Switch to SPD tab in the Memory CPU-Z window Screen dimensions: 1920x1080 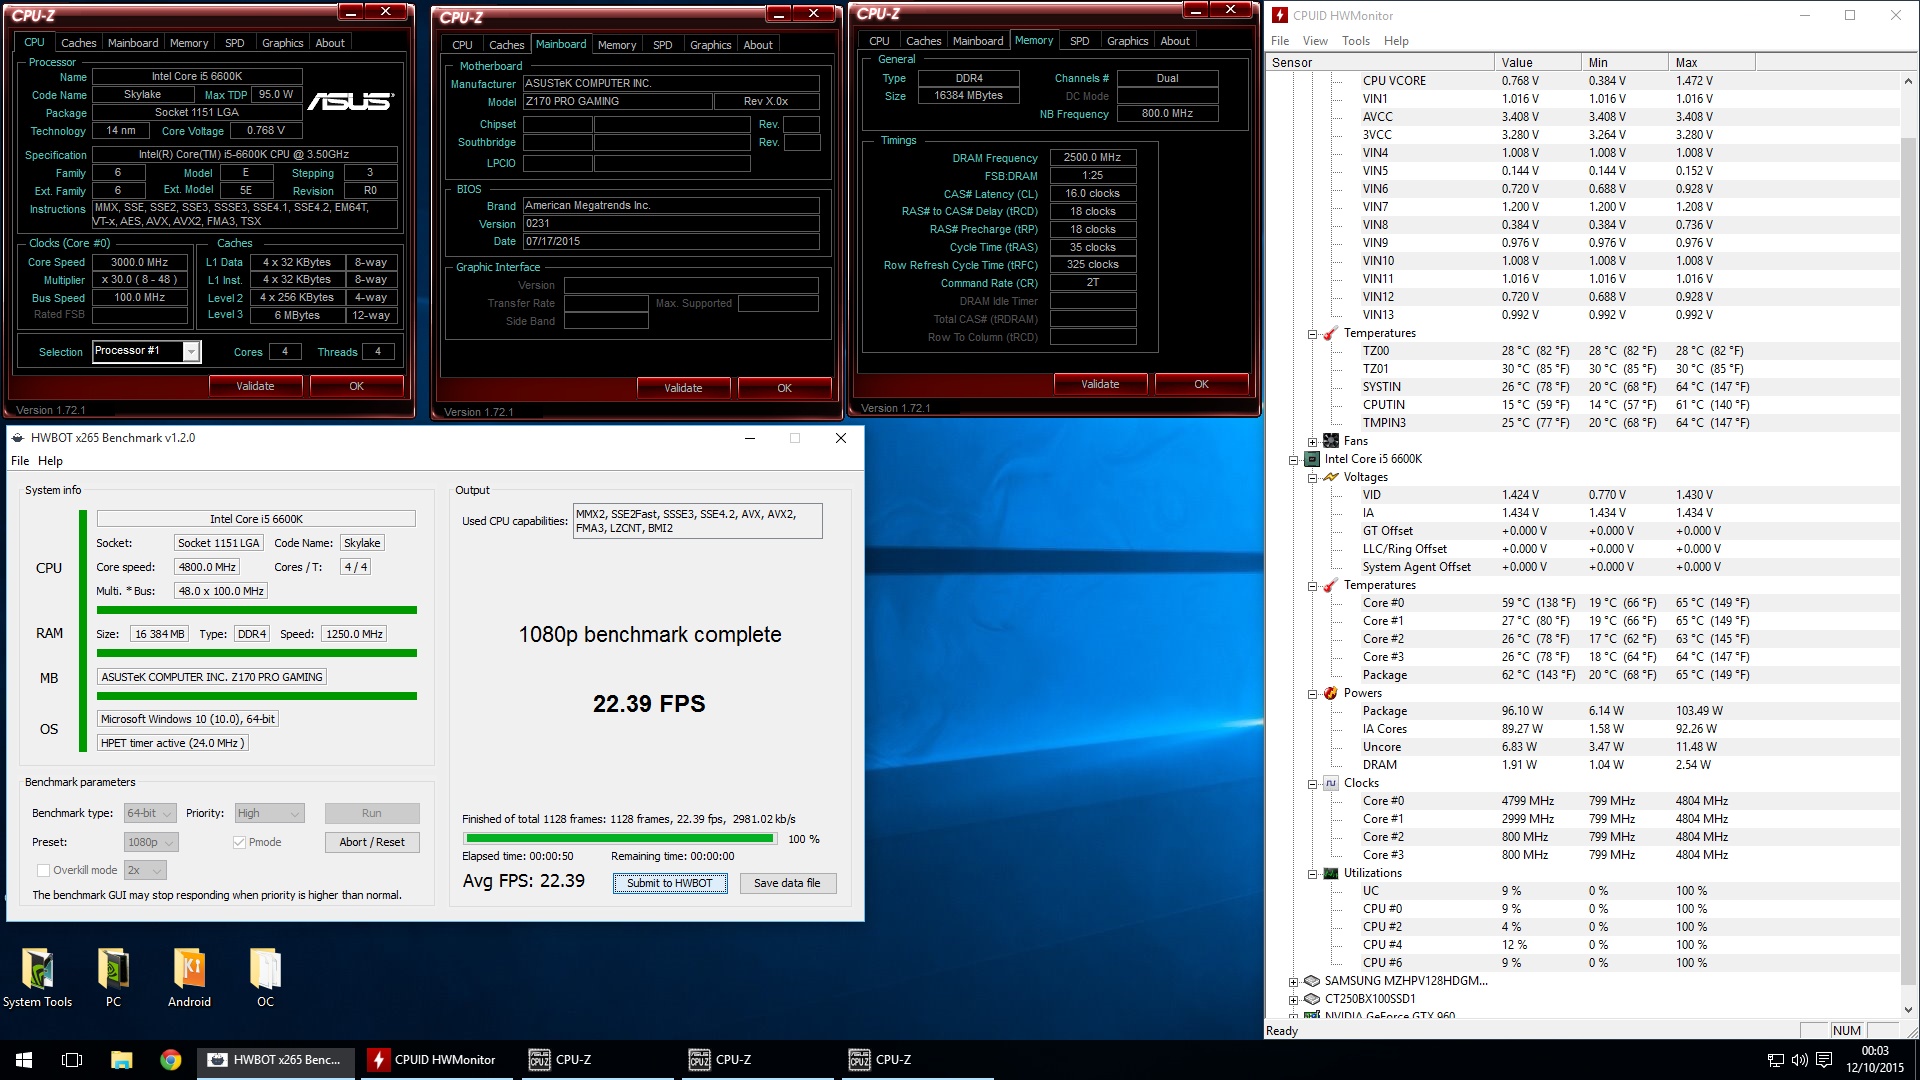click(x=1079, y=41)
